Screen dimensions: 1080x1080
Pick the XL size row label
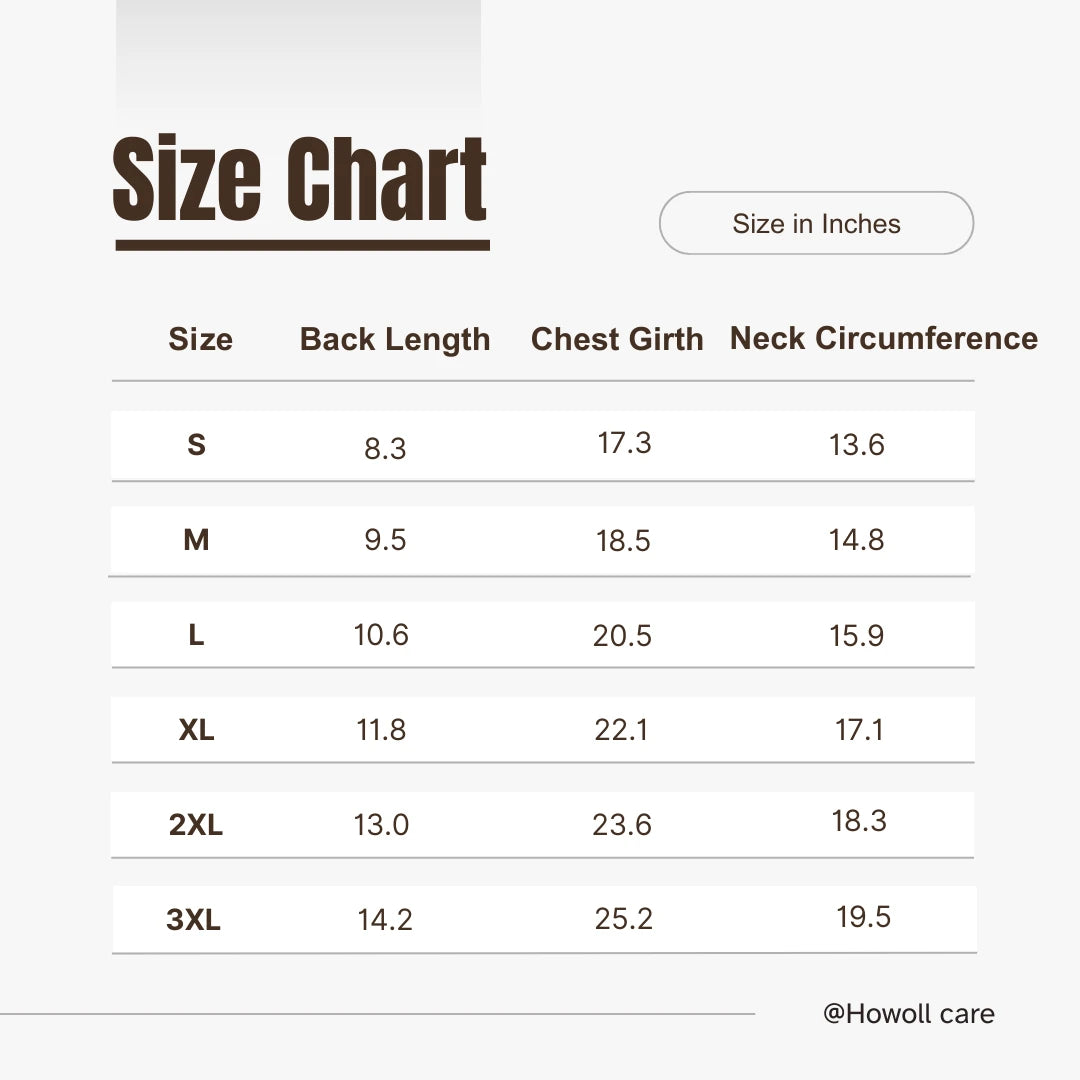pyautogui.click(x=196, y=730)
